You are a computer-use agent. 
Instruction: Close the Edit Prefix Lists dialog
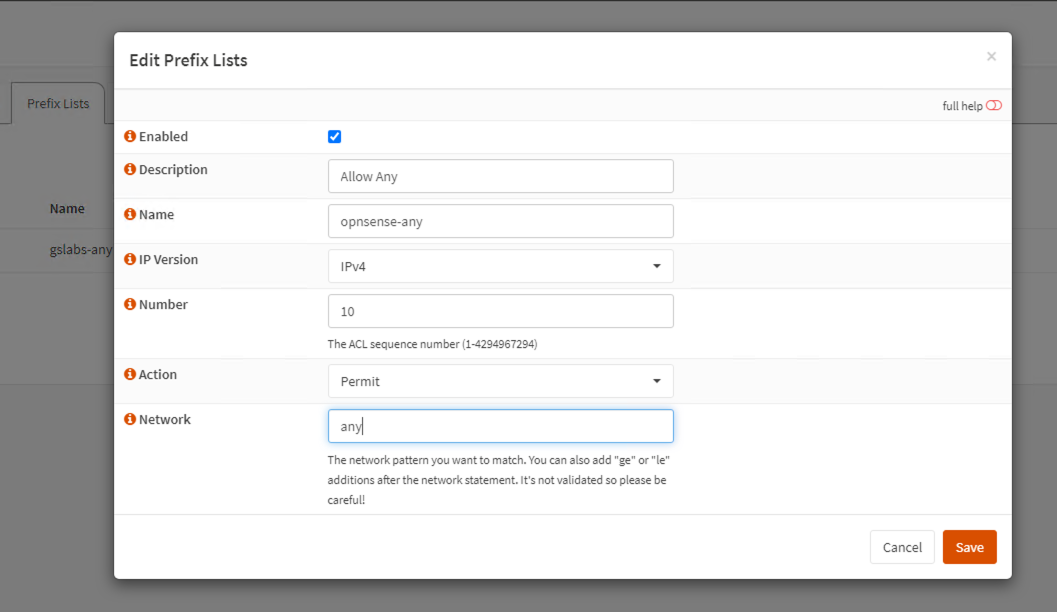[991, 57]
